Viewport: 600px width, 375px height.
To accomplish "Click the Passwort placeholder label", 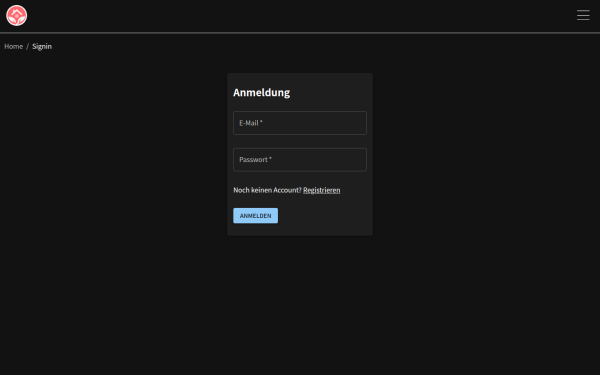I will tap(253, 160).
